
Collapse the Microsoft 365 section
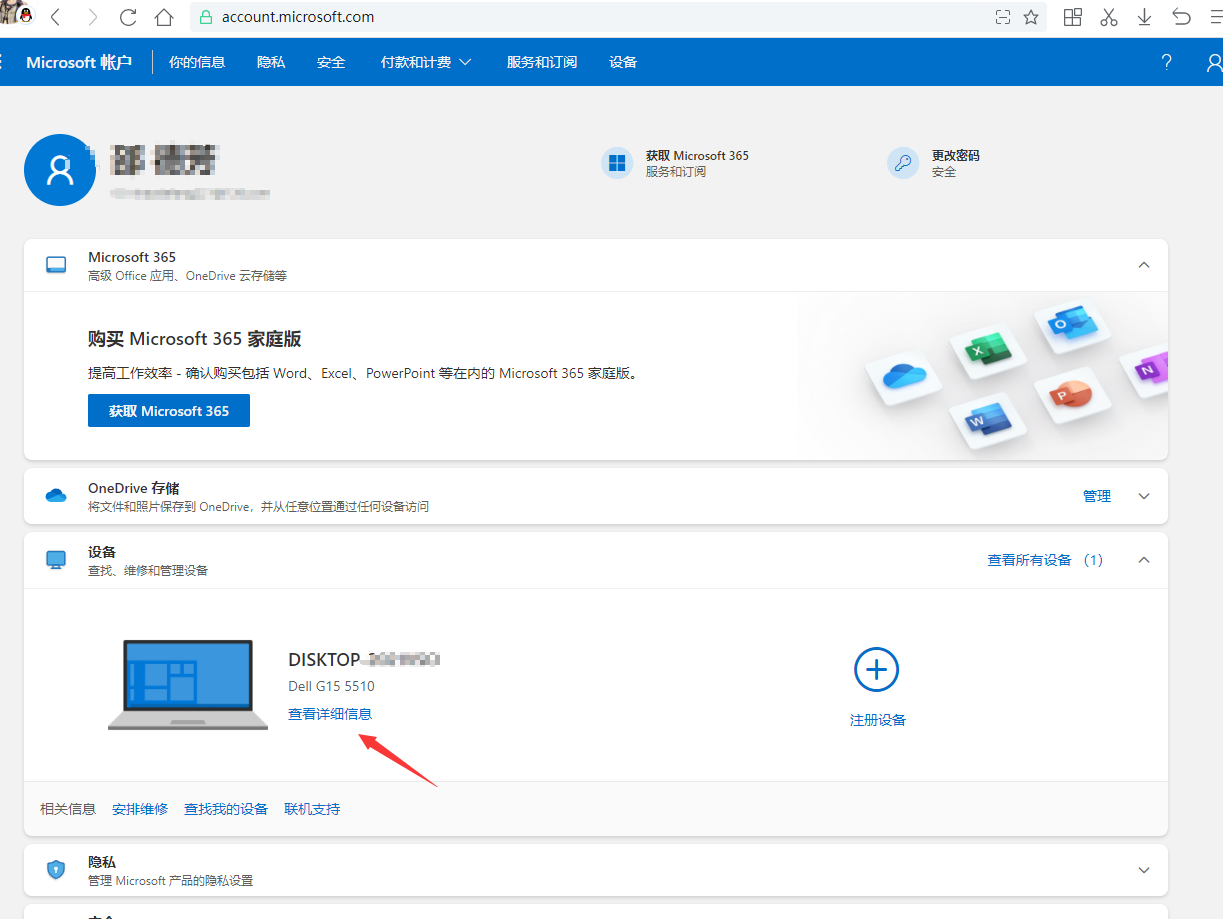pyautogui.click(x=1144, y=265)
